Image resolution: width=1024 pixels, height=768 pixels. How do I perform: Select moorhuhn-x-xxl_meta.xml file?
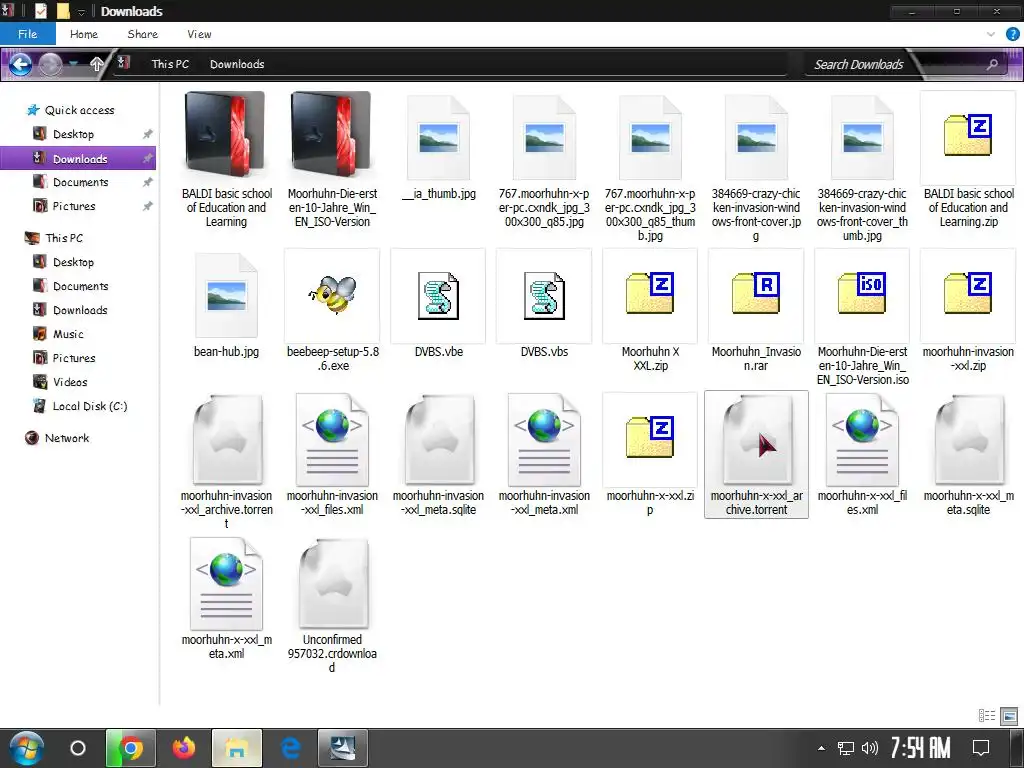[226, 599]
